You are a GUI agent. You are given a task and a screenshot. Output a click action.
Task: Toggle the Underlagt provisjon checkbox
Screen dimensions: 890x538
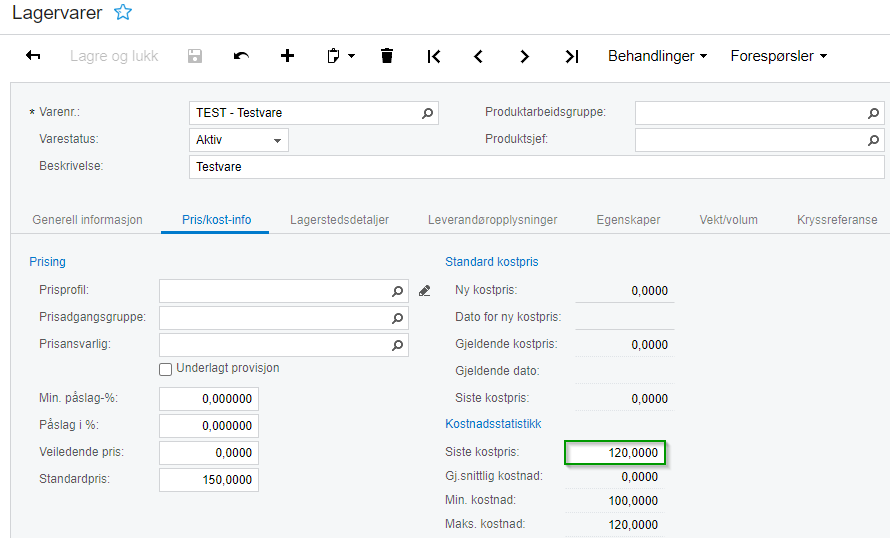pyautogui.click(x=166, y=369)
